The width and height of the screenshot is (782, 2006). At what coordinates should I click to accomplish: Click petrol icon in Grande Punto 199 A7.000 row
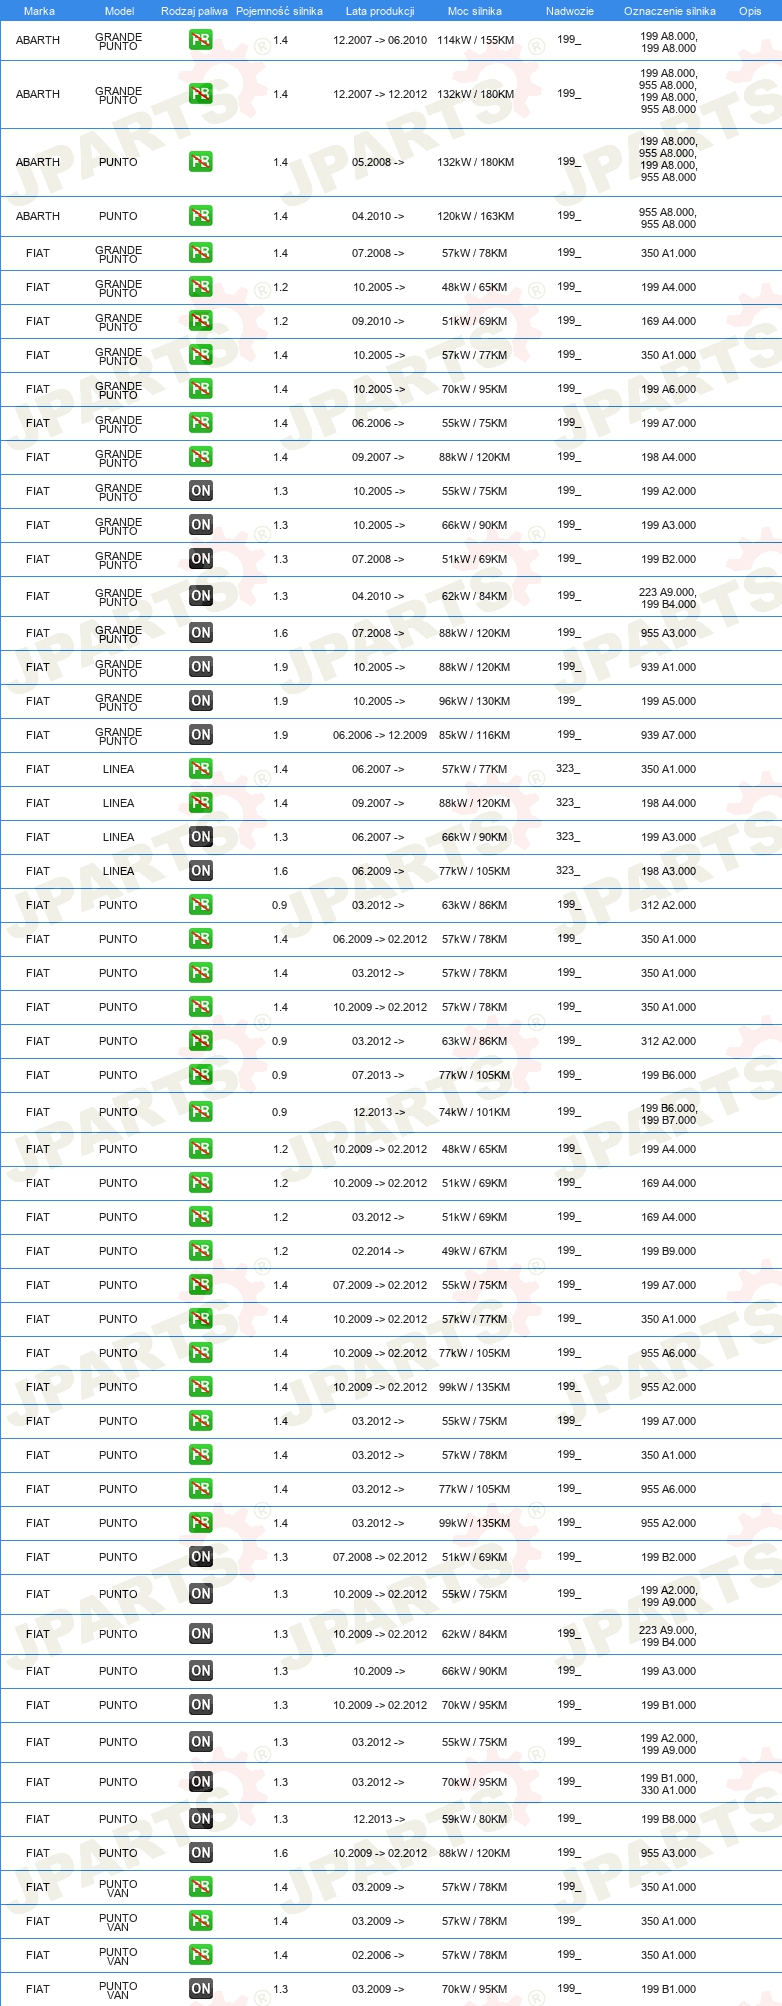point(200,423)
